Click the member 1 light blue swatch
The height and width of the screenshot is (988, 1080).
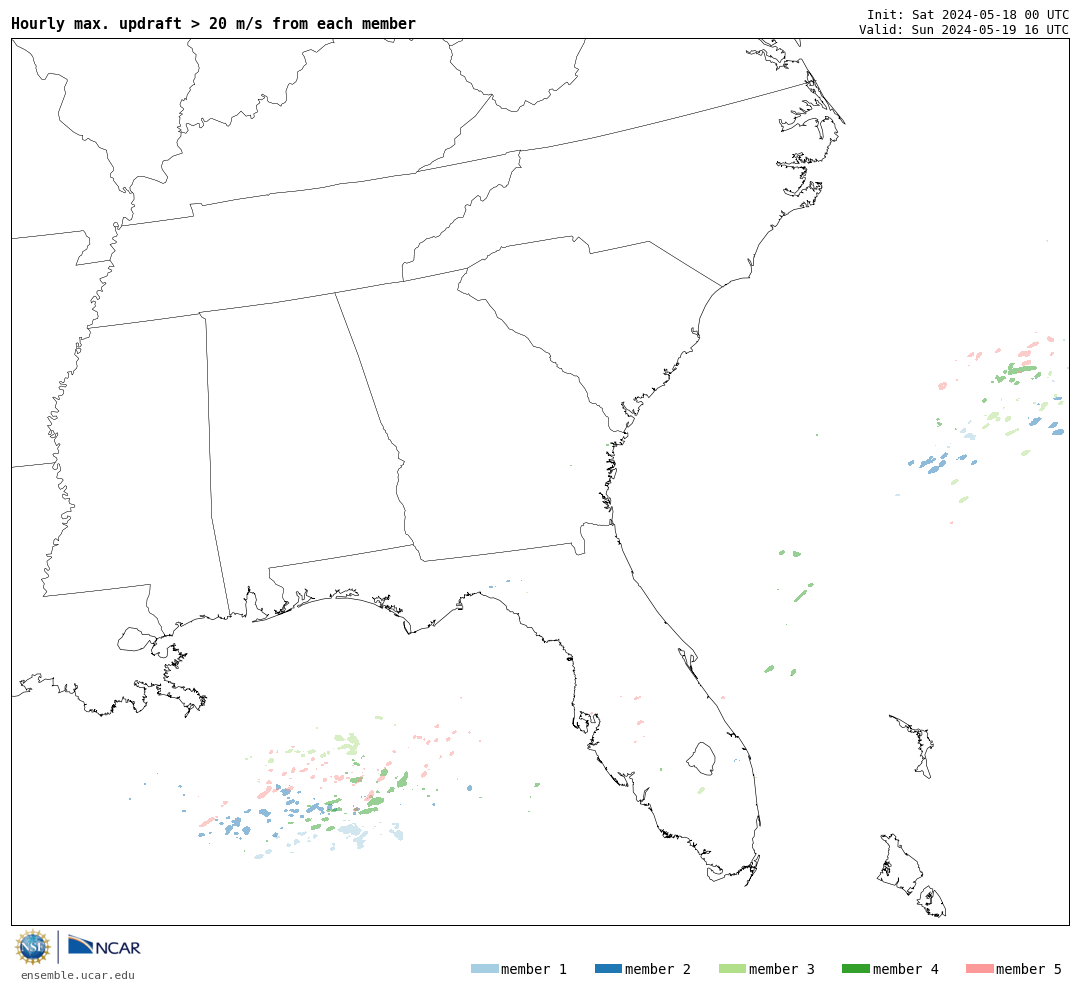(x=484, y=969)
